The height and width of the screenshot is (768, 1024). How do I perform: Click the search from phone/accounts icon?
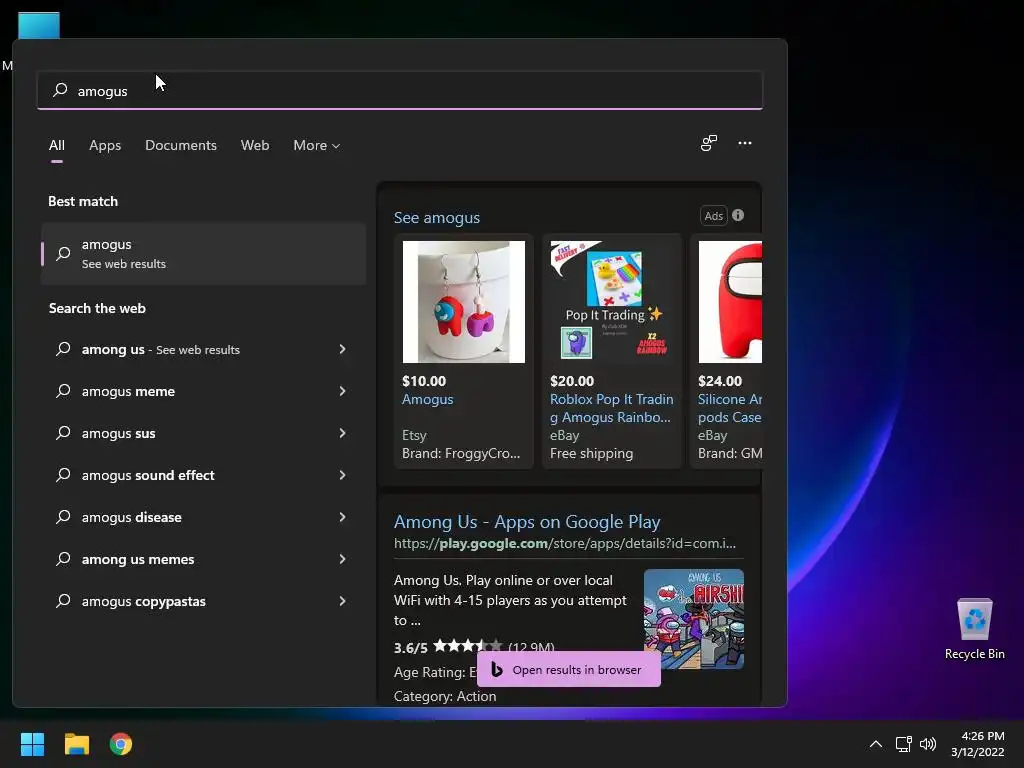(709, 143)
